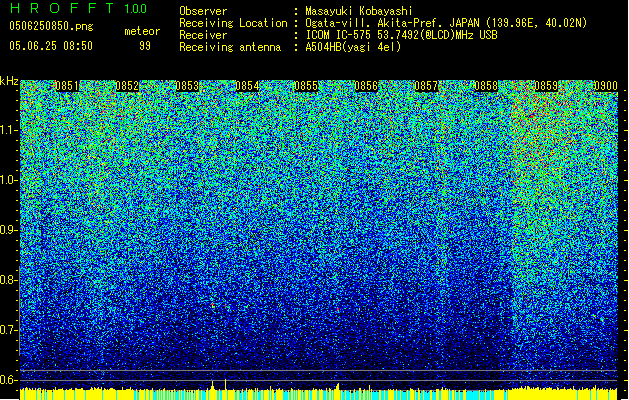This screenshot has width=629, height=400.
Task: Select the ICOM IC-575 53.7492 MHz USB text
Action: pos(401,35)
